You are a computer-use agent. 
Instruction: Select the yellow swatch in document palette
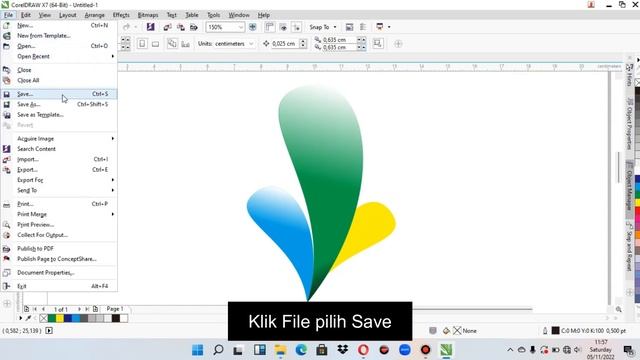tap(60, 318)
